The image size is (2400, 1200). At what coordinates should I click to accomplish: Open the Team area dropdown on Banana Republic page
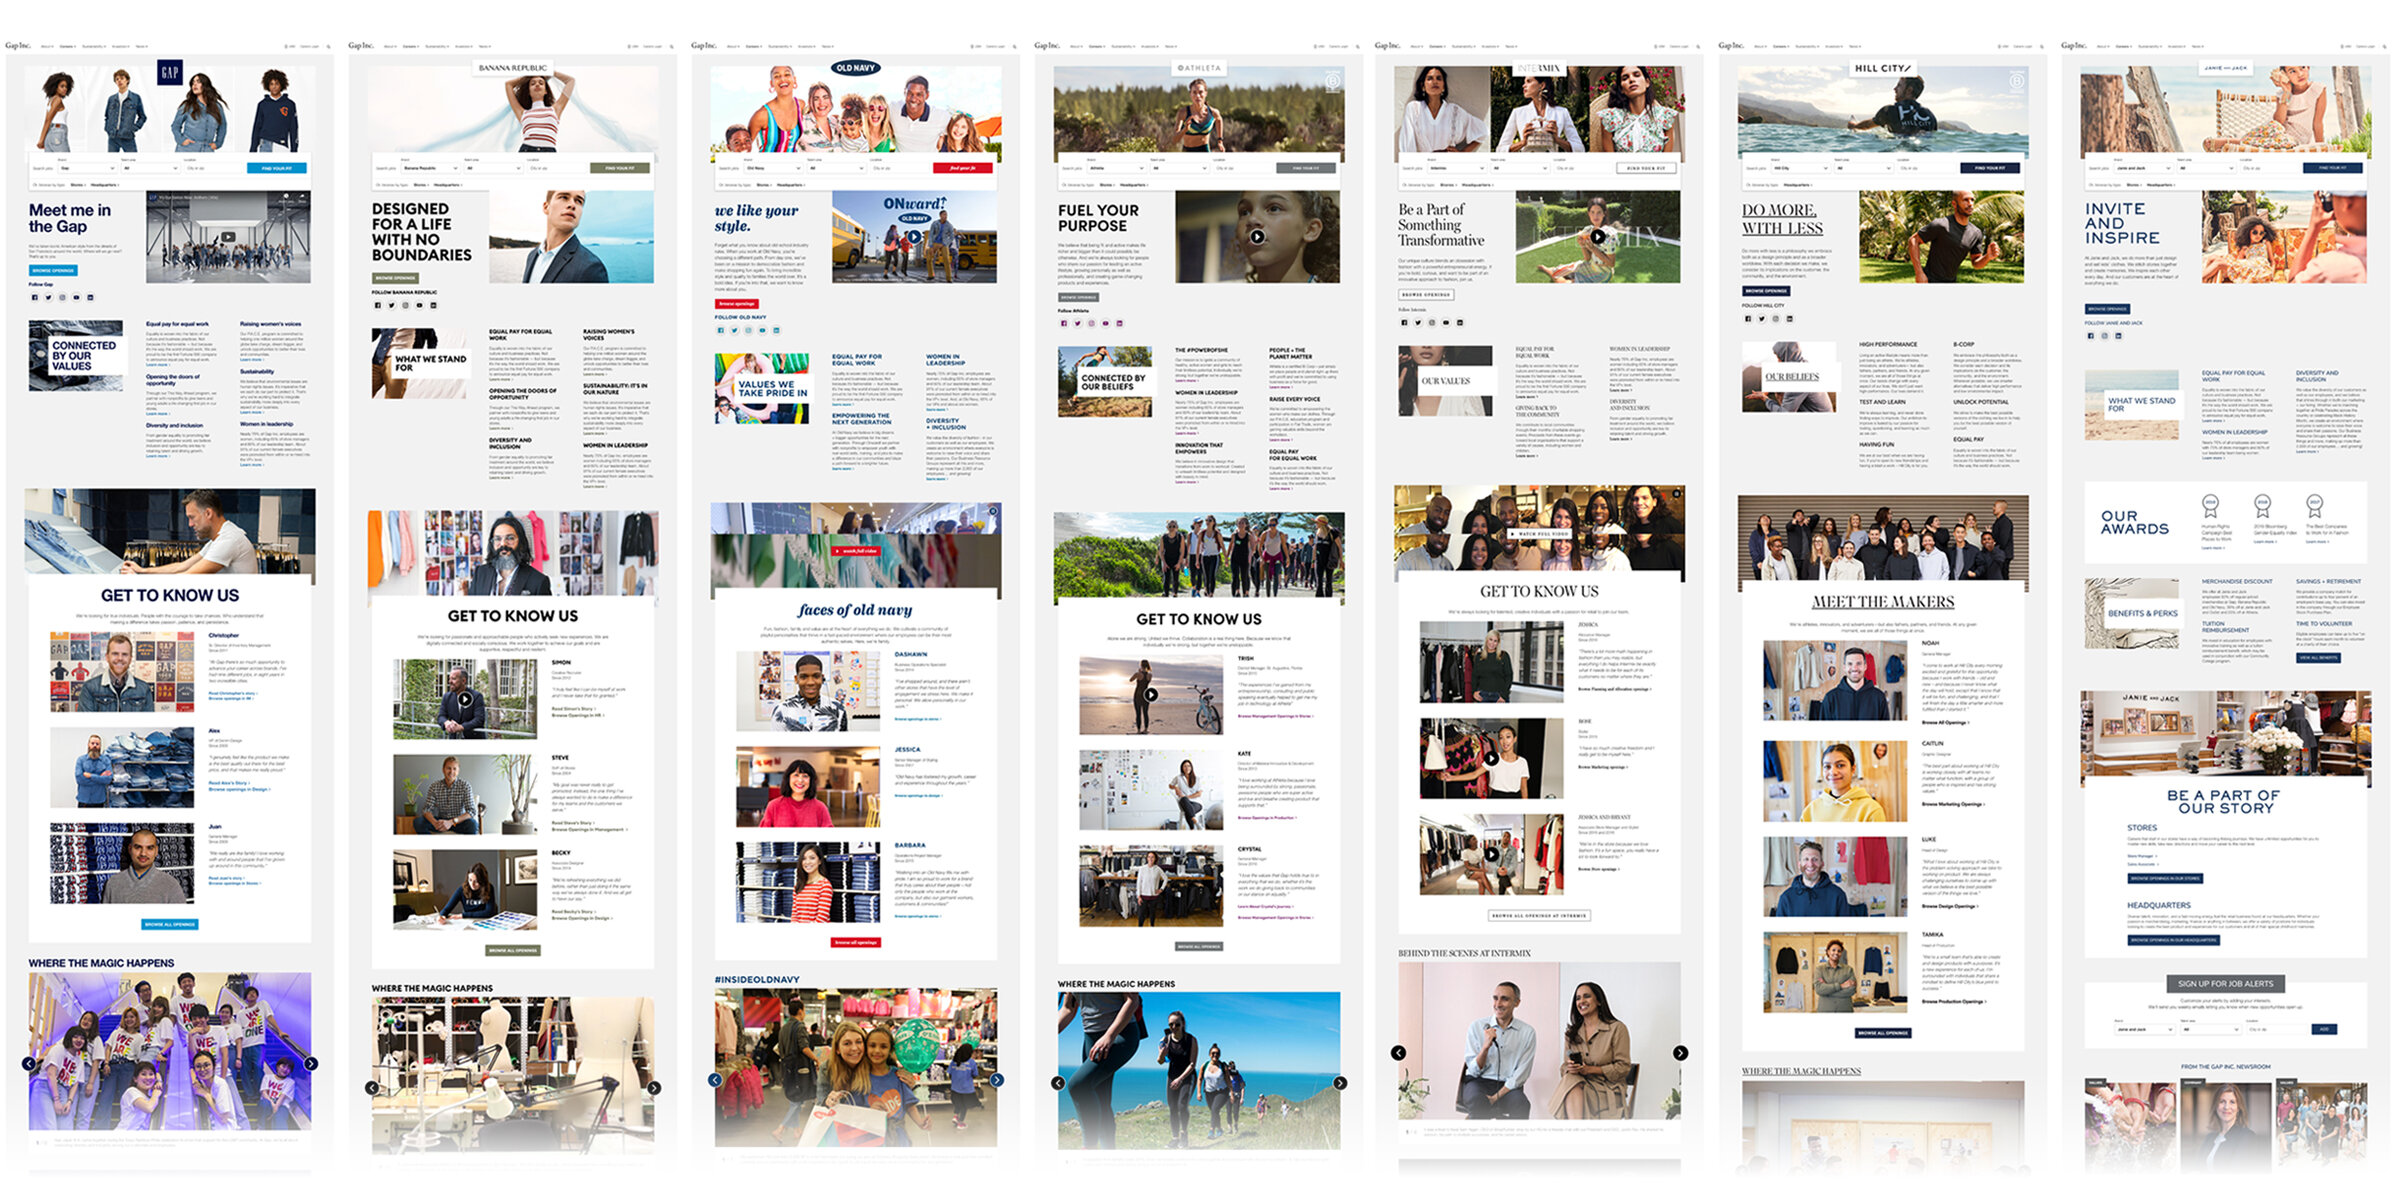(x=493, y=168)
